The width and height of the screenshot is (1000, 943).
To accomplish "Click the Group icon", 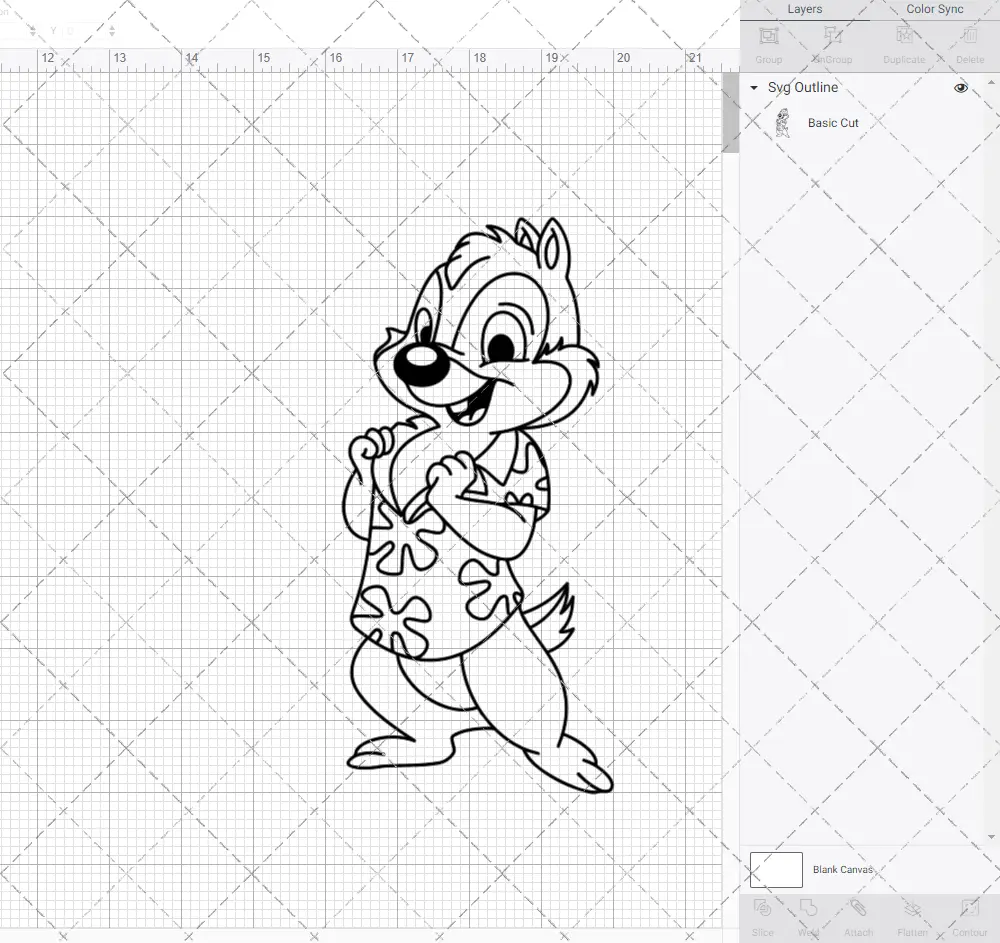I will click(768, 44).
